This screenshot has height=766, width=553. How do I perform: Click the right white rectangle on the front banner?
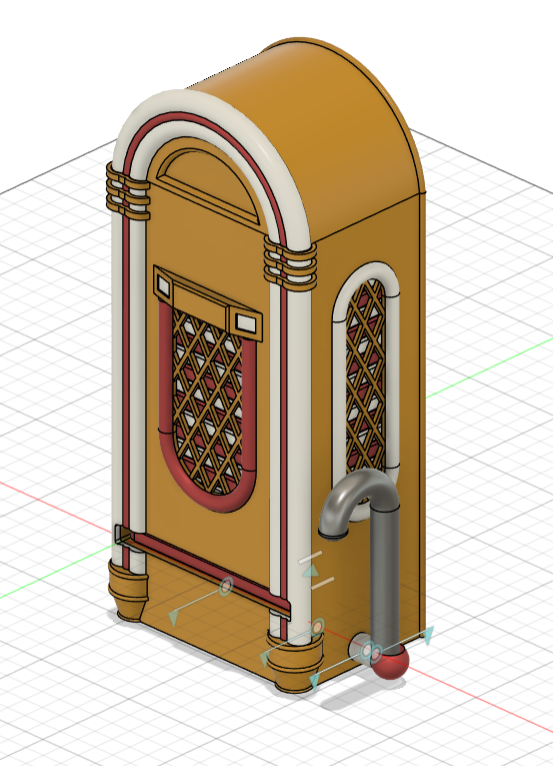pos(246,323)
